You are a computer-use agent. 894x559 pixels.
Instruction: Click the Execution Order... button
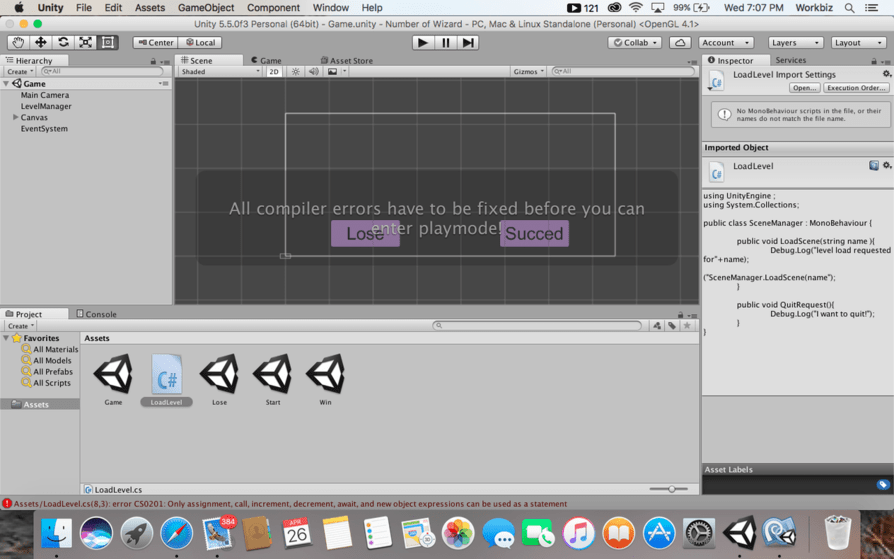856,88
